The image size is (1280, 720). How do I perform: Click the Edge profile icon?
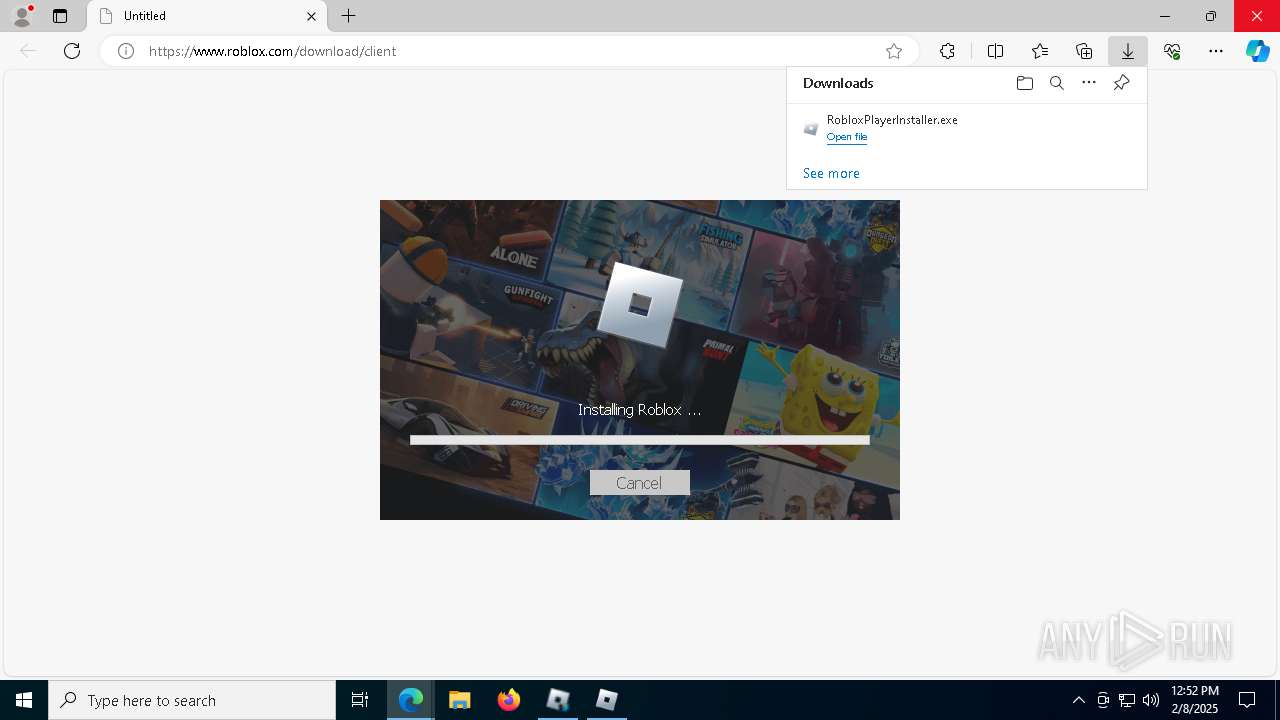22,16
